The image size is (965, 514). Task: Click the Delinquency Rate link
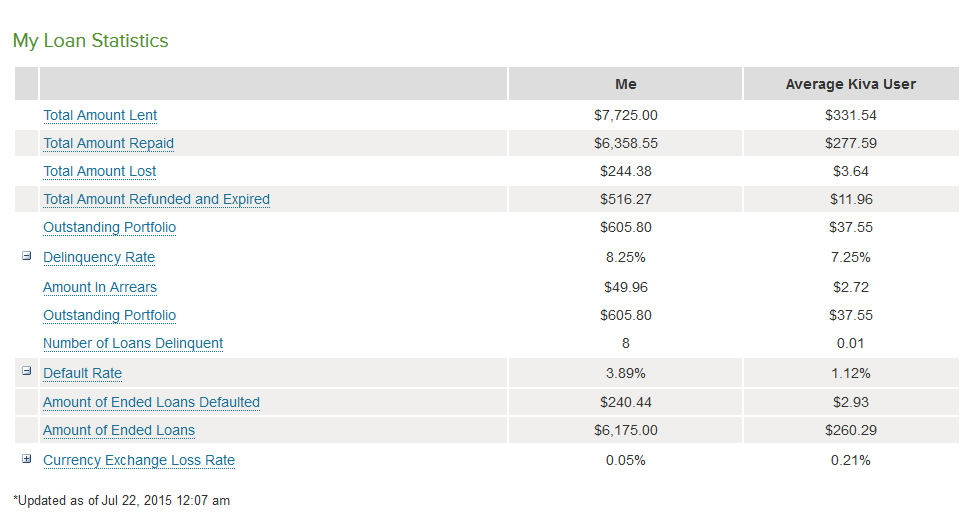coord(99,257)
